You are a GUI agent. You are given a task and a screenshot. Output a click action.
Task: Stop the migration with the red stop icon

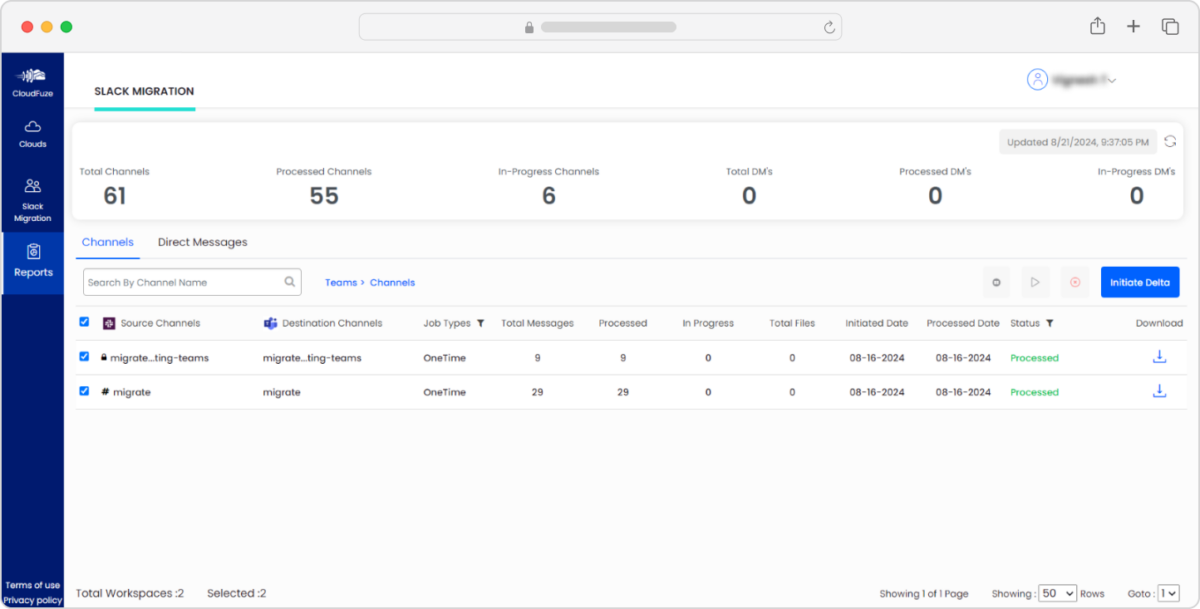point(1075,282)
